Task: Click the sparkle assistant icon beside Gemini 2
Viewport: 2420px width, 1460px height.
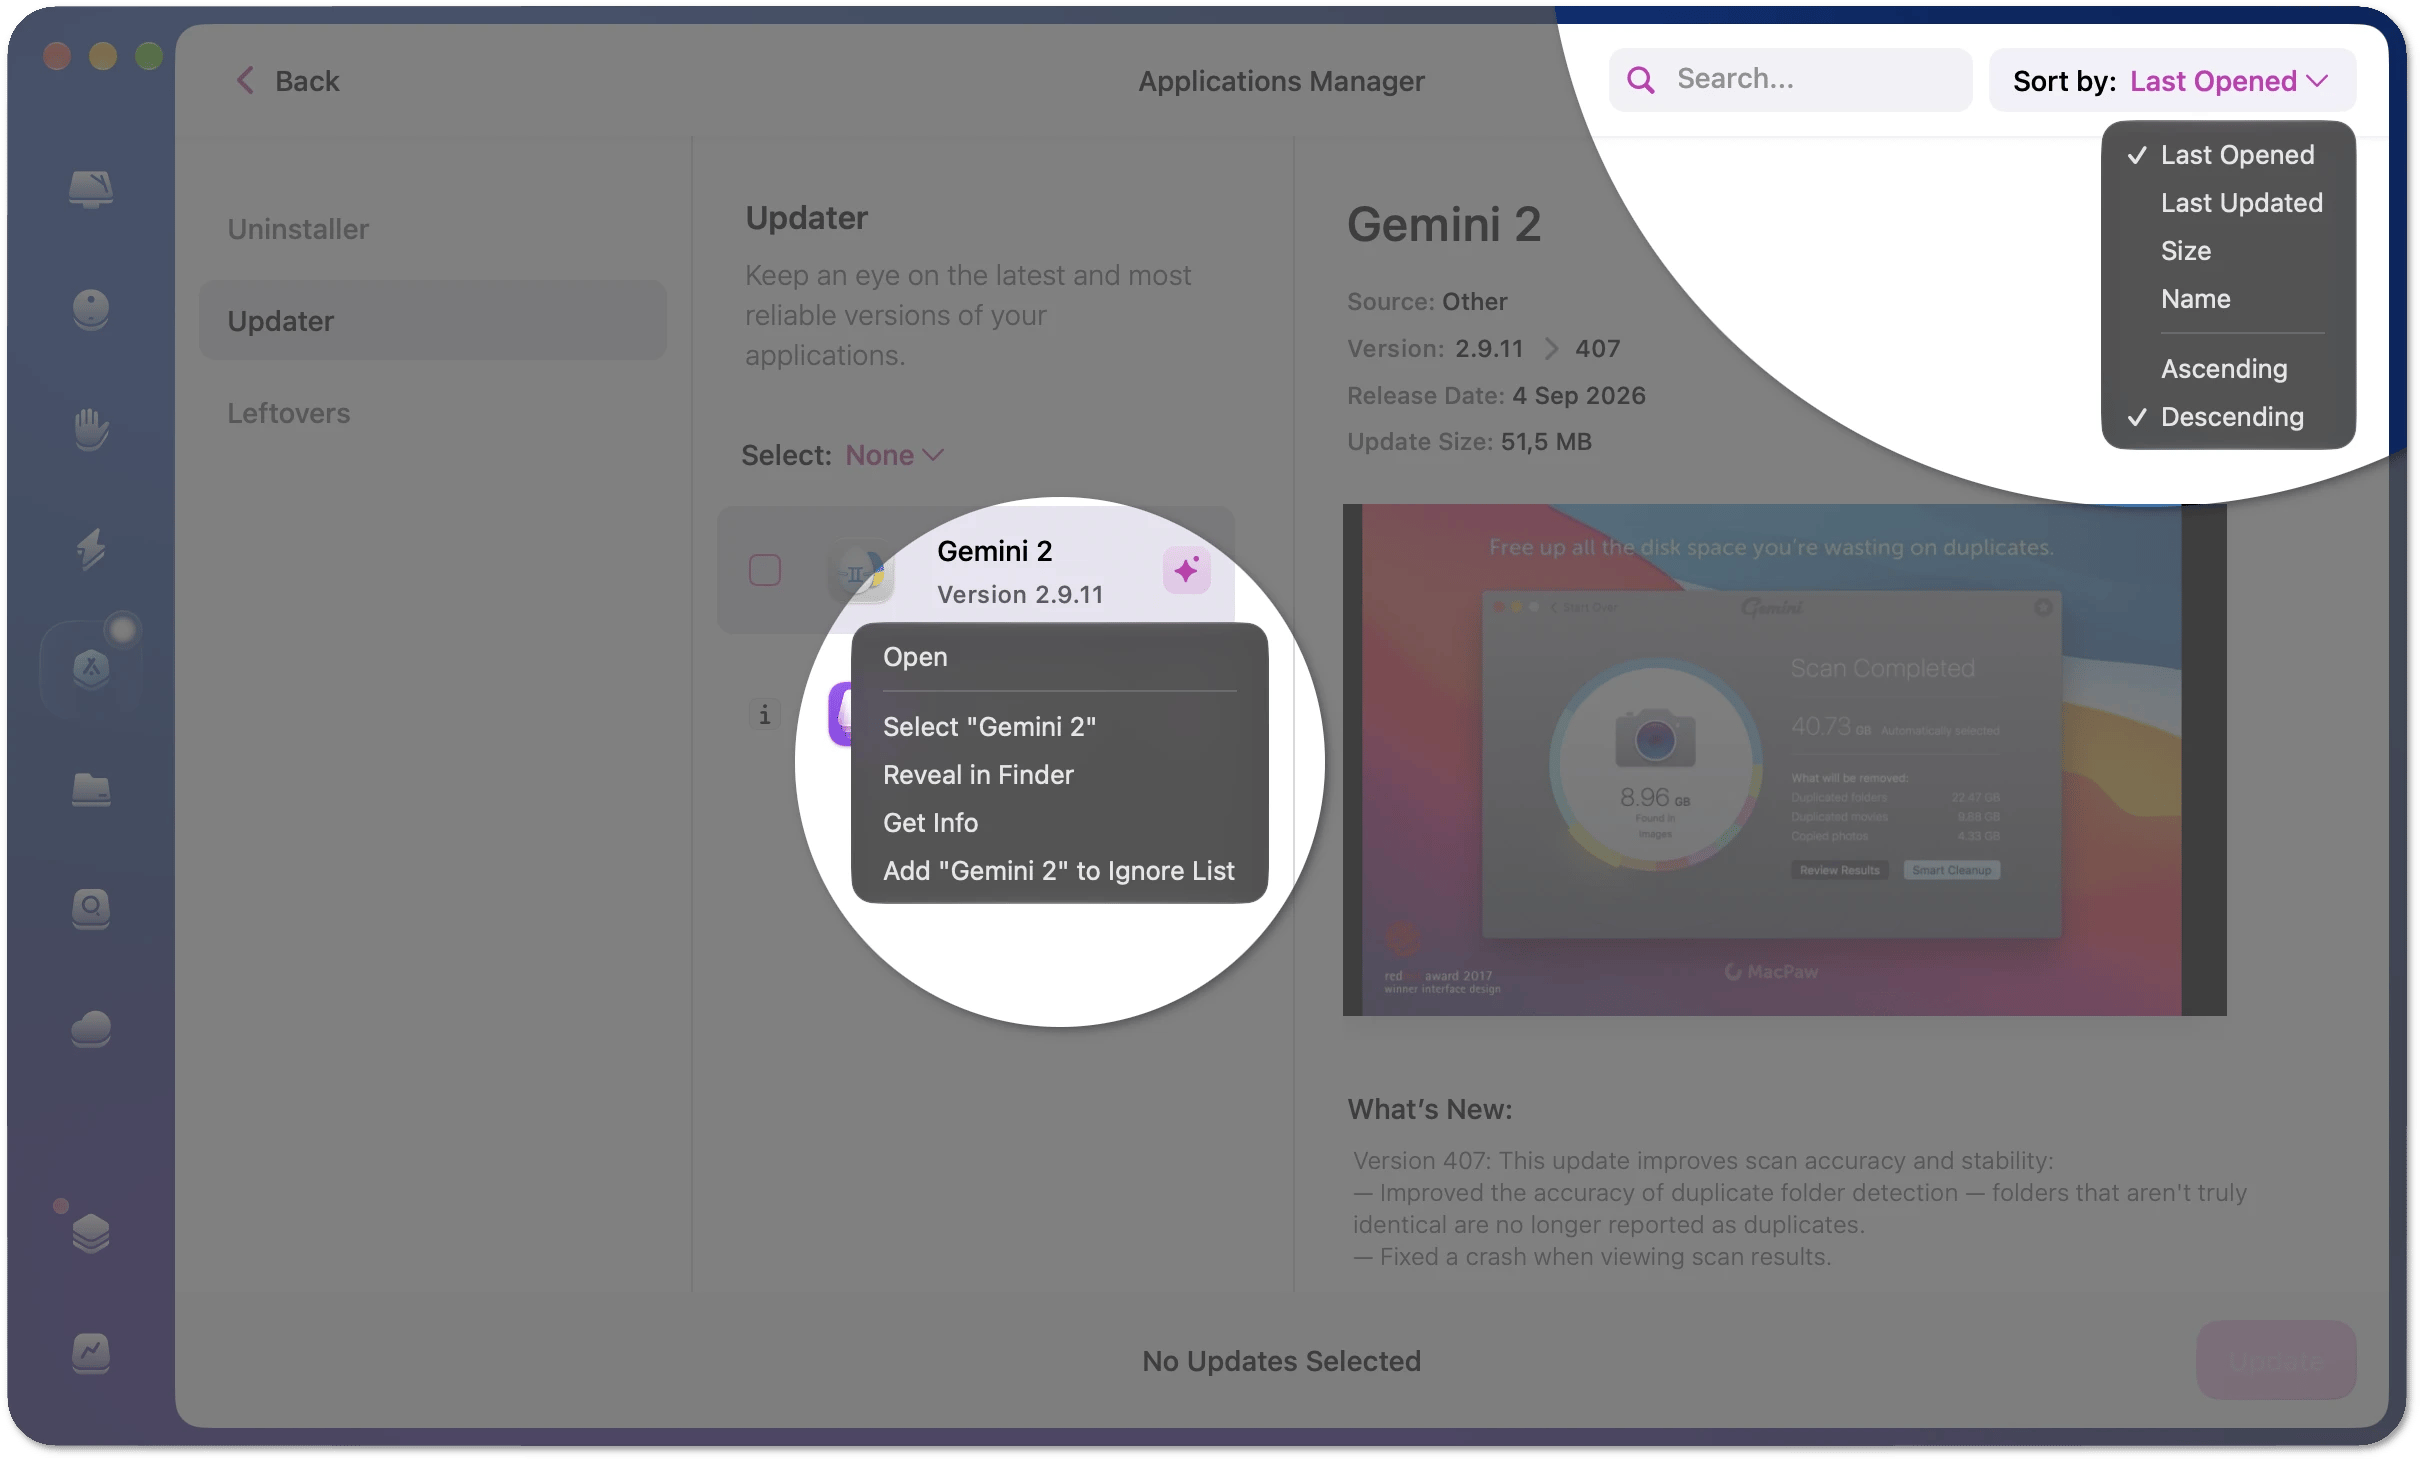Action: point(1186,570)
